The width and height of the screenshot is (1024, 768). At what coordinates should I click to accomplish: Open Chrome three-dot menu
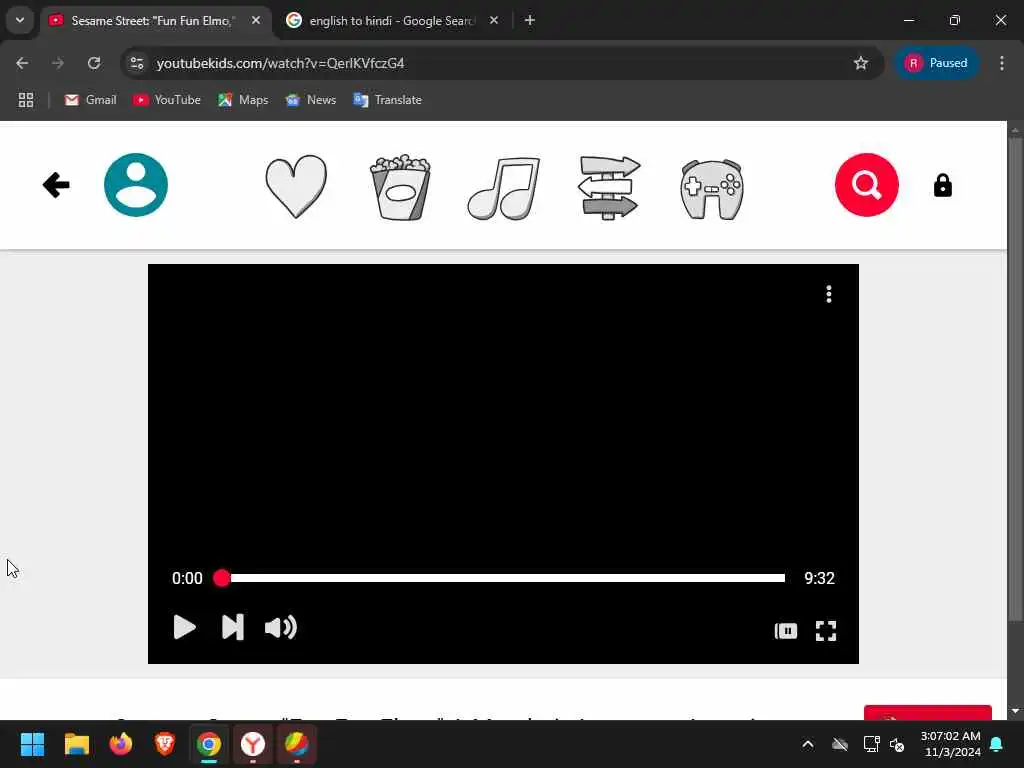pyautogui.click(x=1002, y=63)
